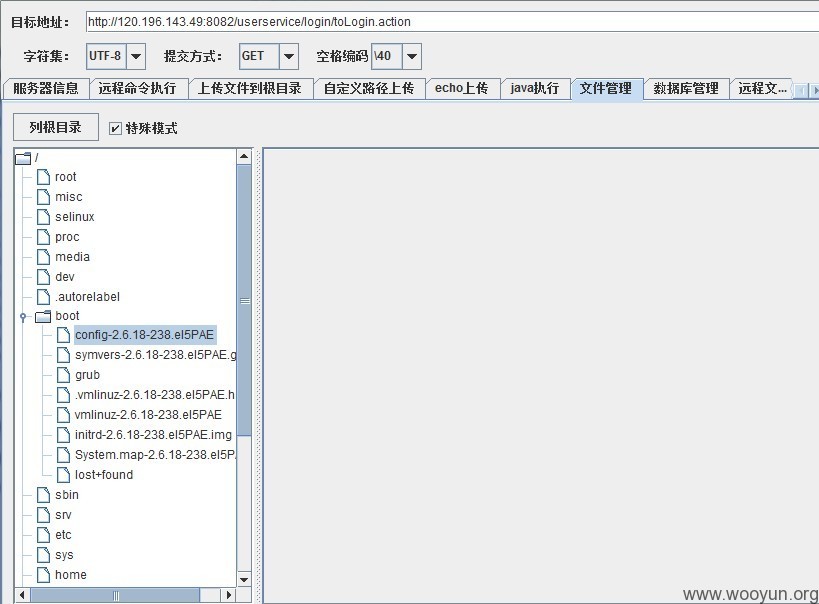Screen dimensions: 819x604
Task: Click the file icon beside misc
Action: tap(43, 197)
